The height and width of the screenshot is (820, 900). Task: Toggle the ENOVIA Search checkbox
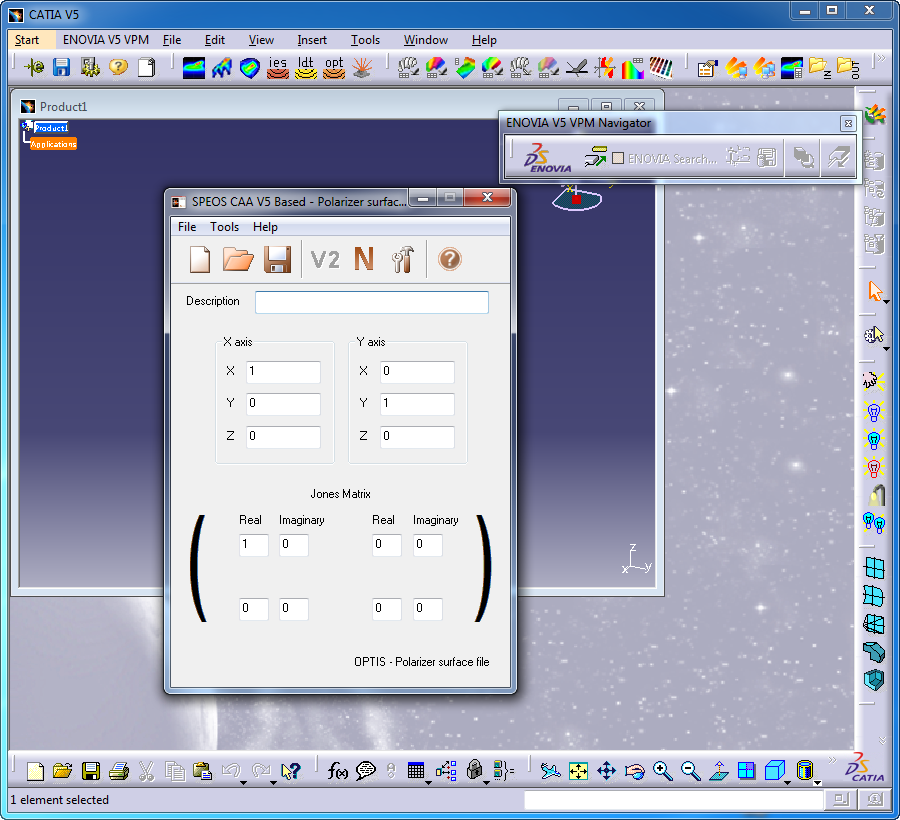pyautogui.click(x=618, y=158)
